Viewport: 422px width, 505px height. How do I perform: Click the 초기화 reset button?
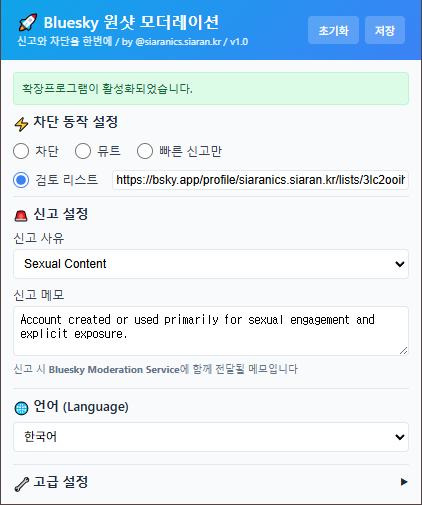(x=333, y=30)
